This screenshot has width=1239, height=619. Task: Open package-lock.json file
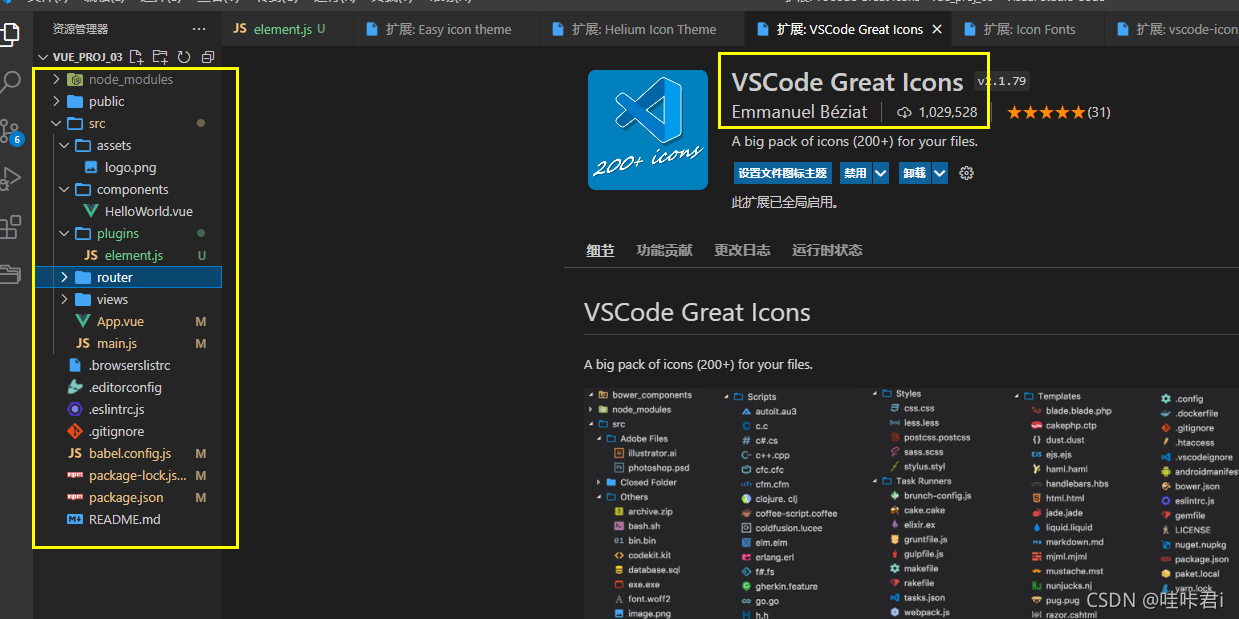coord(128,475)
